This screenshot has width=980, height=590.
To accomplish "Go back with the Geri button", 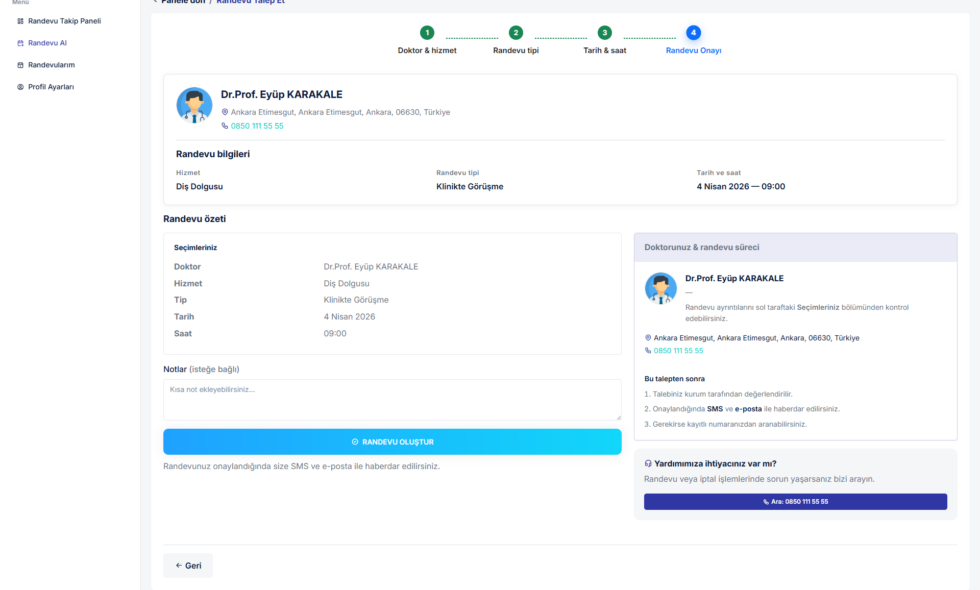I will pyautogui.click(x=188, y=565).
